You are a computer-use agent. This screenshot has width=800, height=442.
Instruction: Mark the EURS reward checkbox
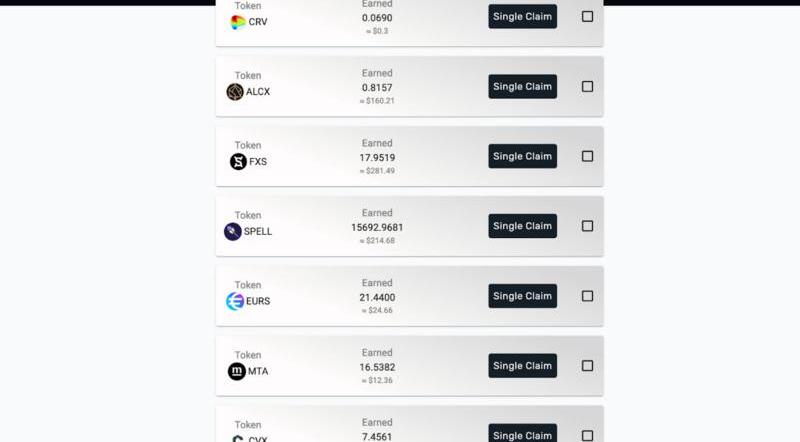point(587,296)
